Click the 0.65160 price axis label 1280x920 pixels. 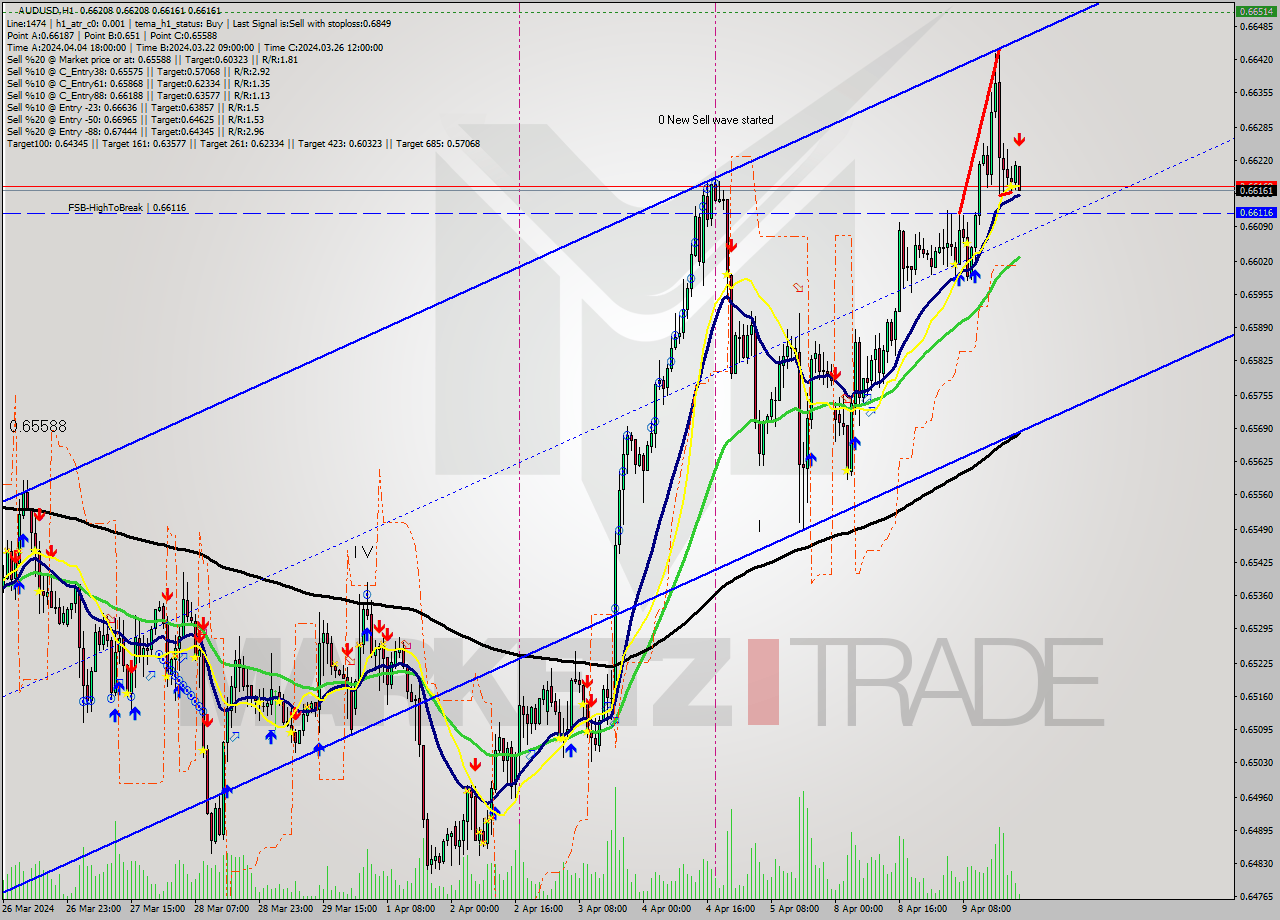tap(1256, 696)
